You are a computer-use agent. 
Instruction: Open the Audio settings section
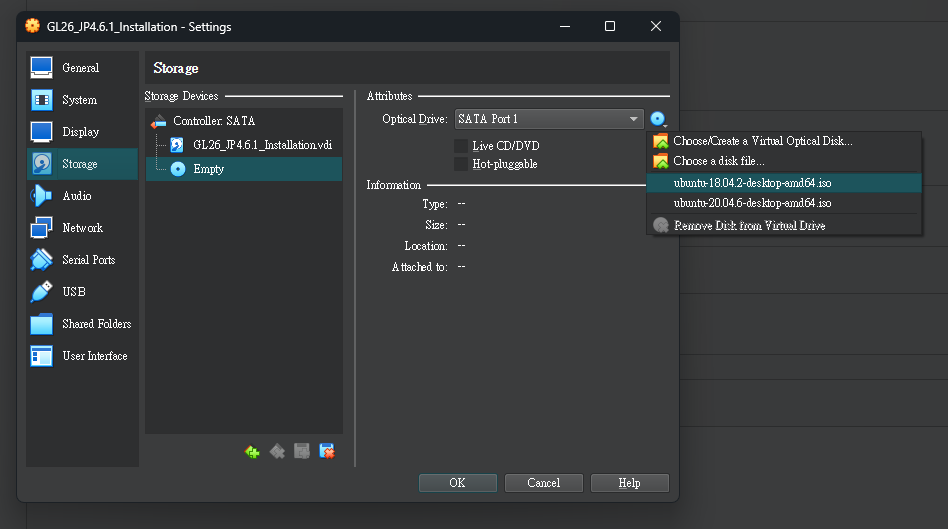[x=77, y=196]
